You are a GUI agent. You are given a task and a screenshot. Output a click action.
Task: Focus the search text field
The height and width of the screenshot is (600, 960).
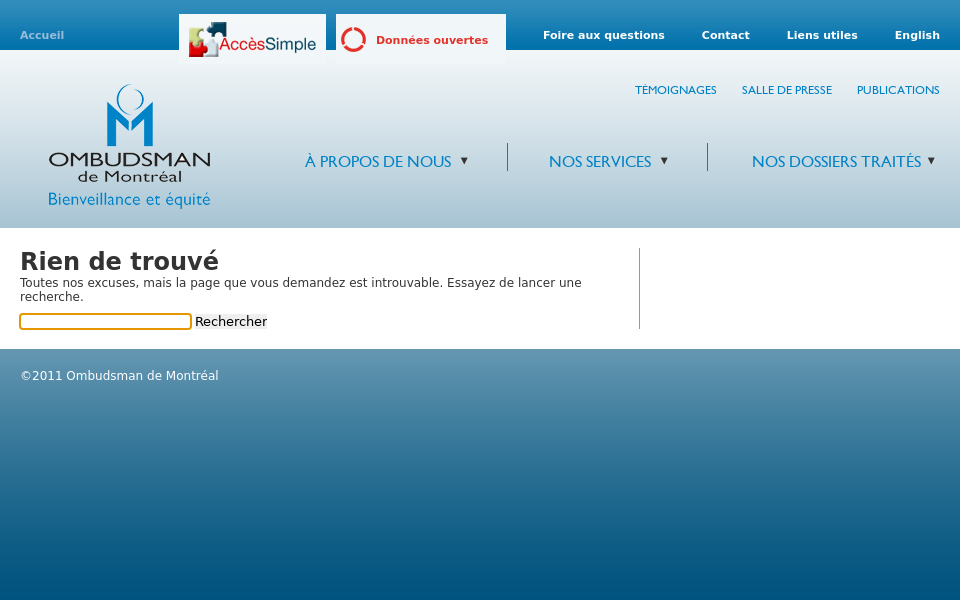[x=105, y=321]
